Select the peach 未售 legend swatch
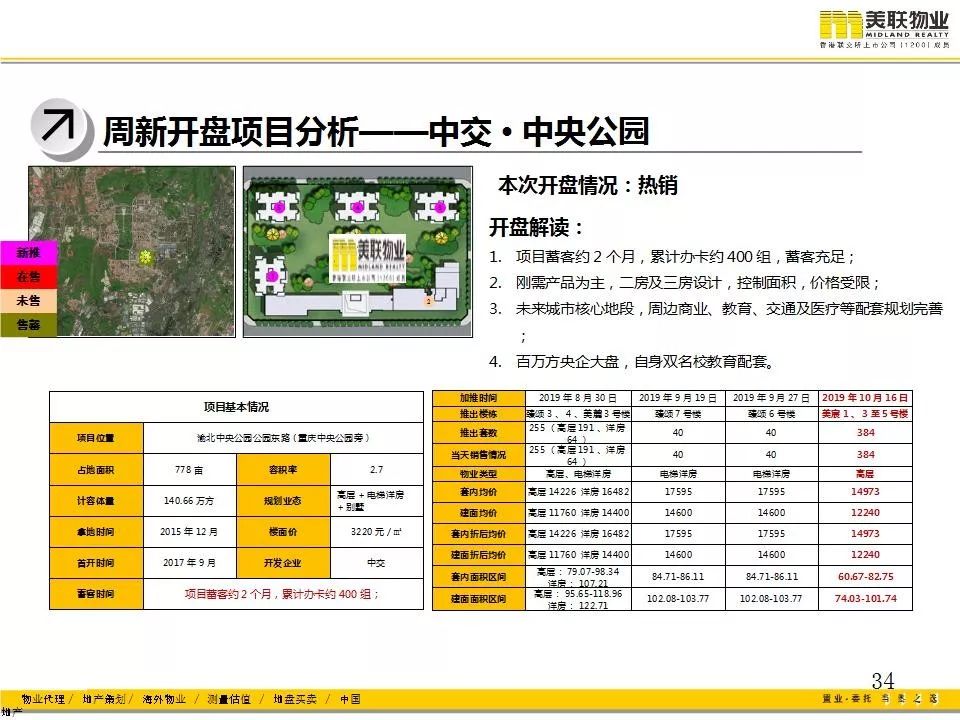The height and width of the screenshot is (720, 960). point(28,301)
